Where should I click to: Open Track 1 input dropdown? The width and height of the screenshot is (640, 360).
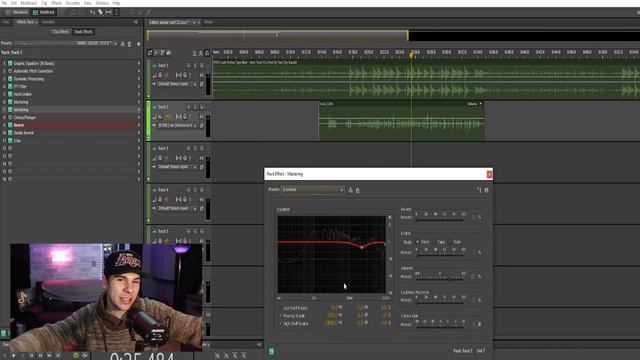[177, 84]
